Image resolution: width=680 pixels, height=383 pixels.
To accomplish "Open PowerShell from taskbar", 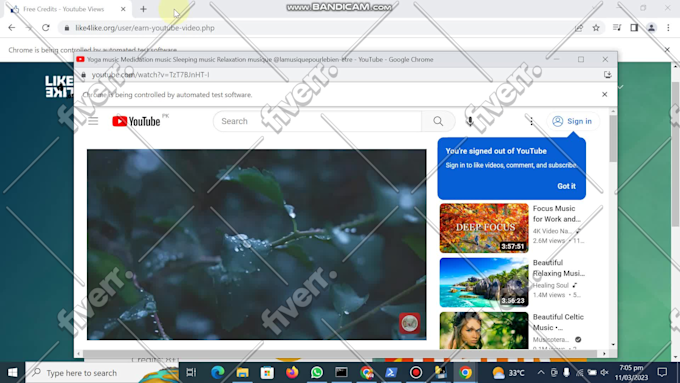I will click(391, 373).
